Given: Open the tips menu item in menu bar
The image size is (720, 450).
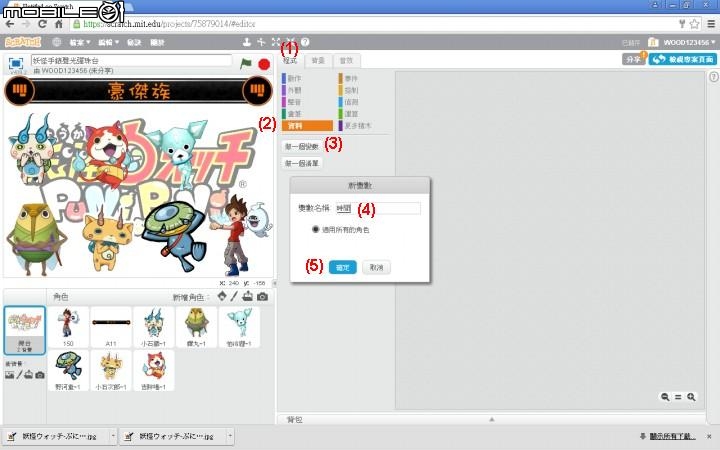Looking at the screenshot, I should tap(134, 43).
